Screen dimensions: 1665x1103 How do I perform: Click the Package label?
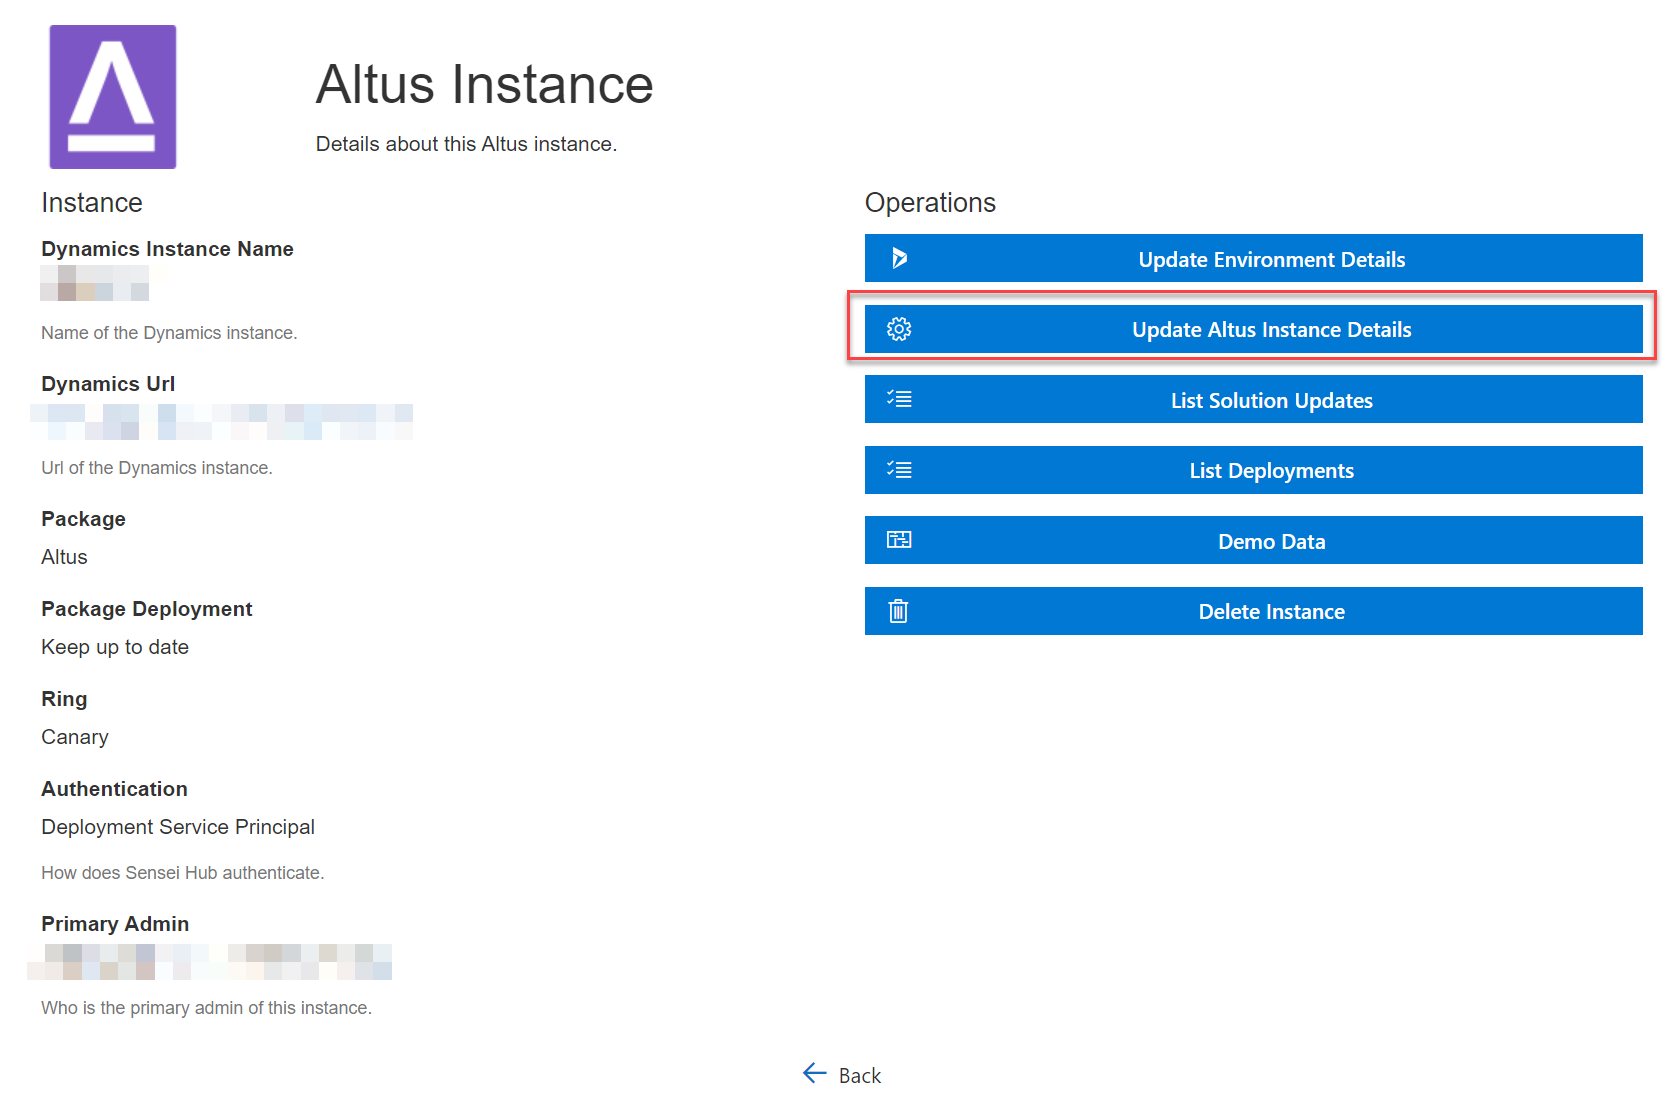(83, 519)
